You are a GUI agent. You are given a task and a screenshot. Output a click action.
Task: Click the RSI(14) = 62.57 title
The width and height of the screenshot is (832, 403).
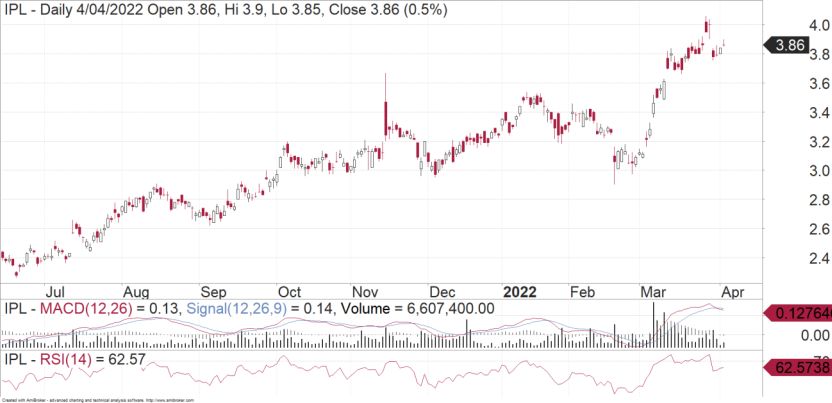(x=74, y=360)
